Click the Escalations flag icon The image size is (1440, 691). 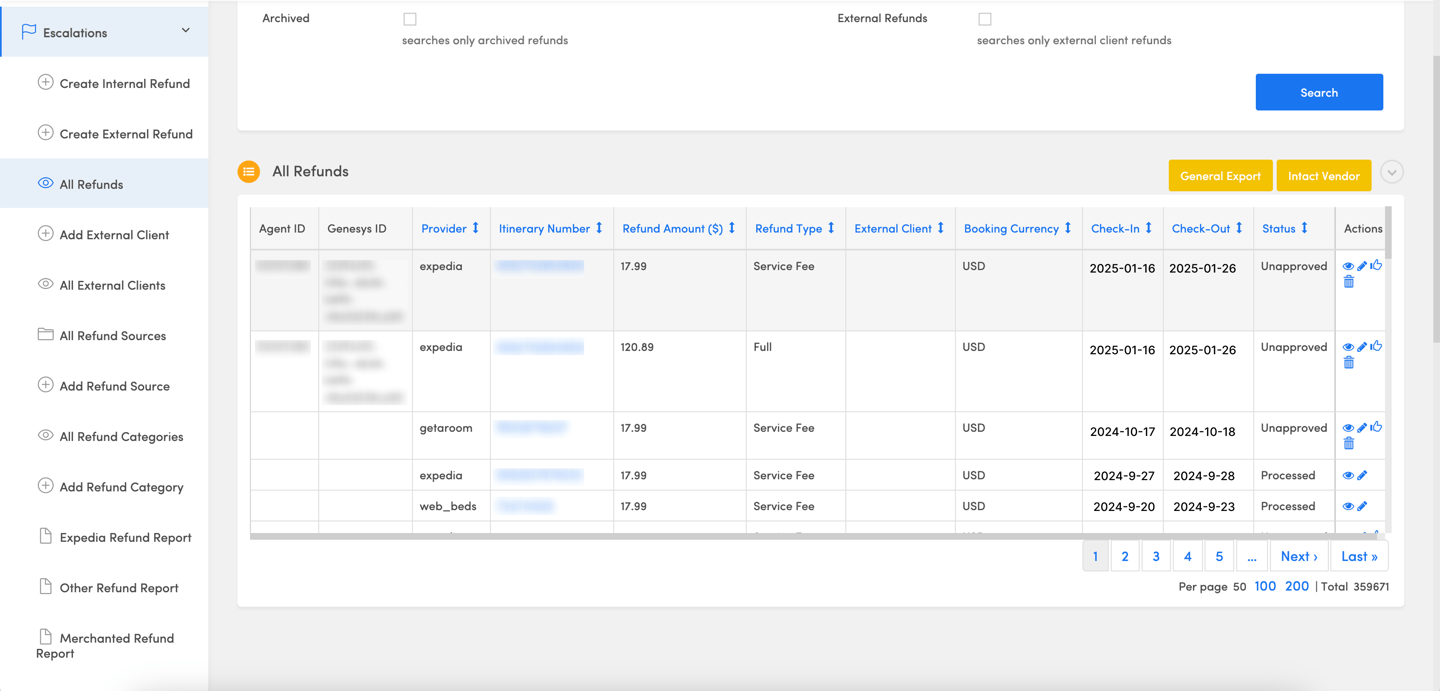click(29, 32)
